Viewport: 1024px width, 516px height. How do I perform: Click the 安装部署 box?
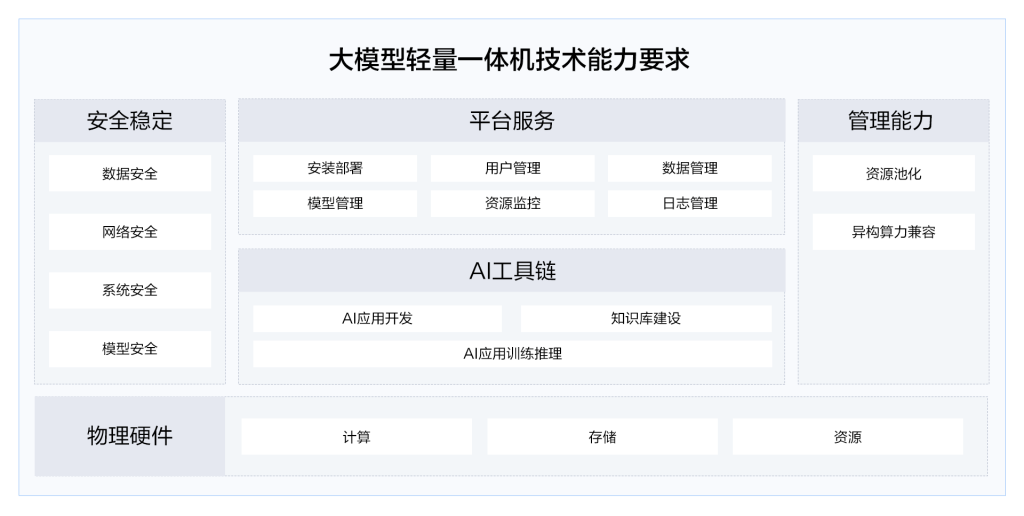point(335,168)
